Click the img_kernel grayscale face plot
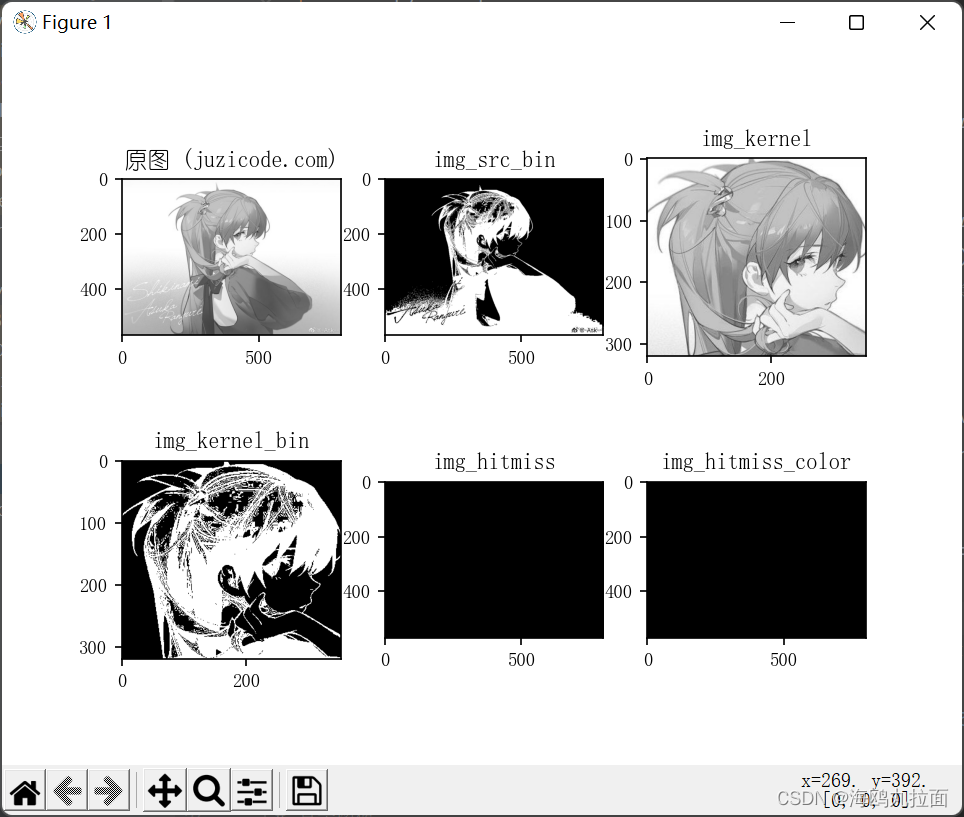 tap(757, 257)
